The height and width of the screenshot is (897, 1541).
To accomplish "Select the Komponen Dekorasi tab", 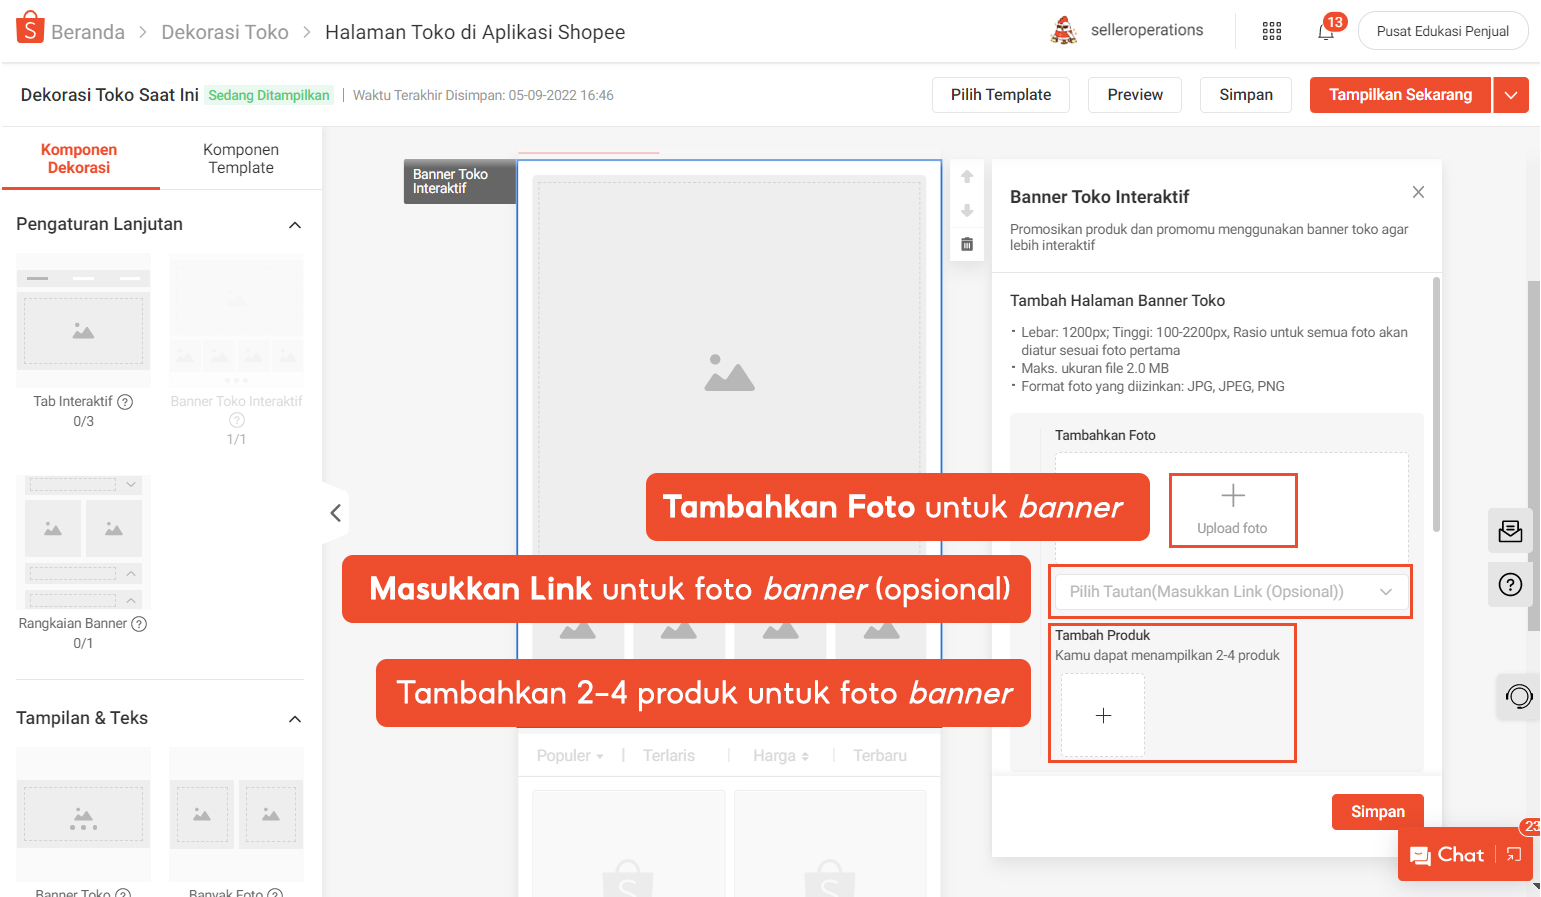I will (x=79, y=159).
